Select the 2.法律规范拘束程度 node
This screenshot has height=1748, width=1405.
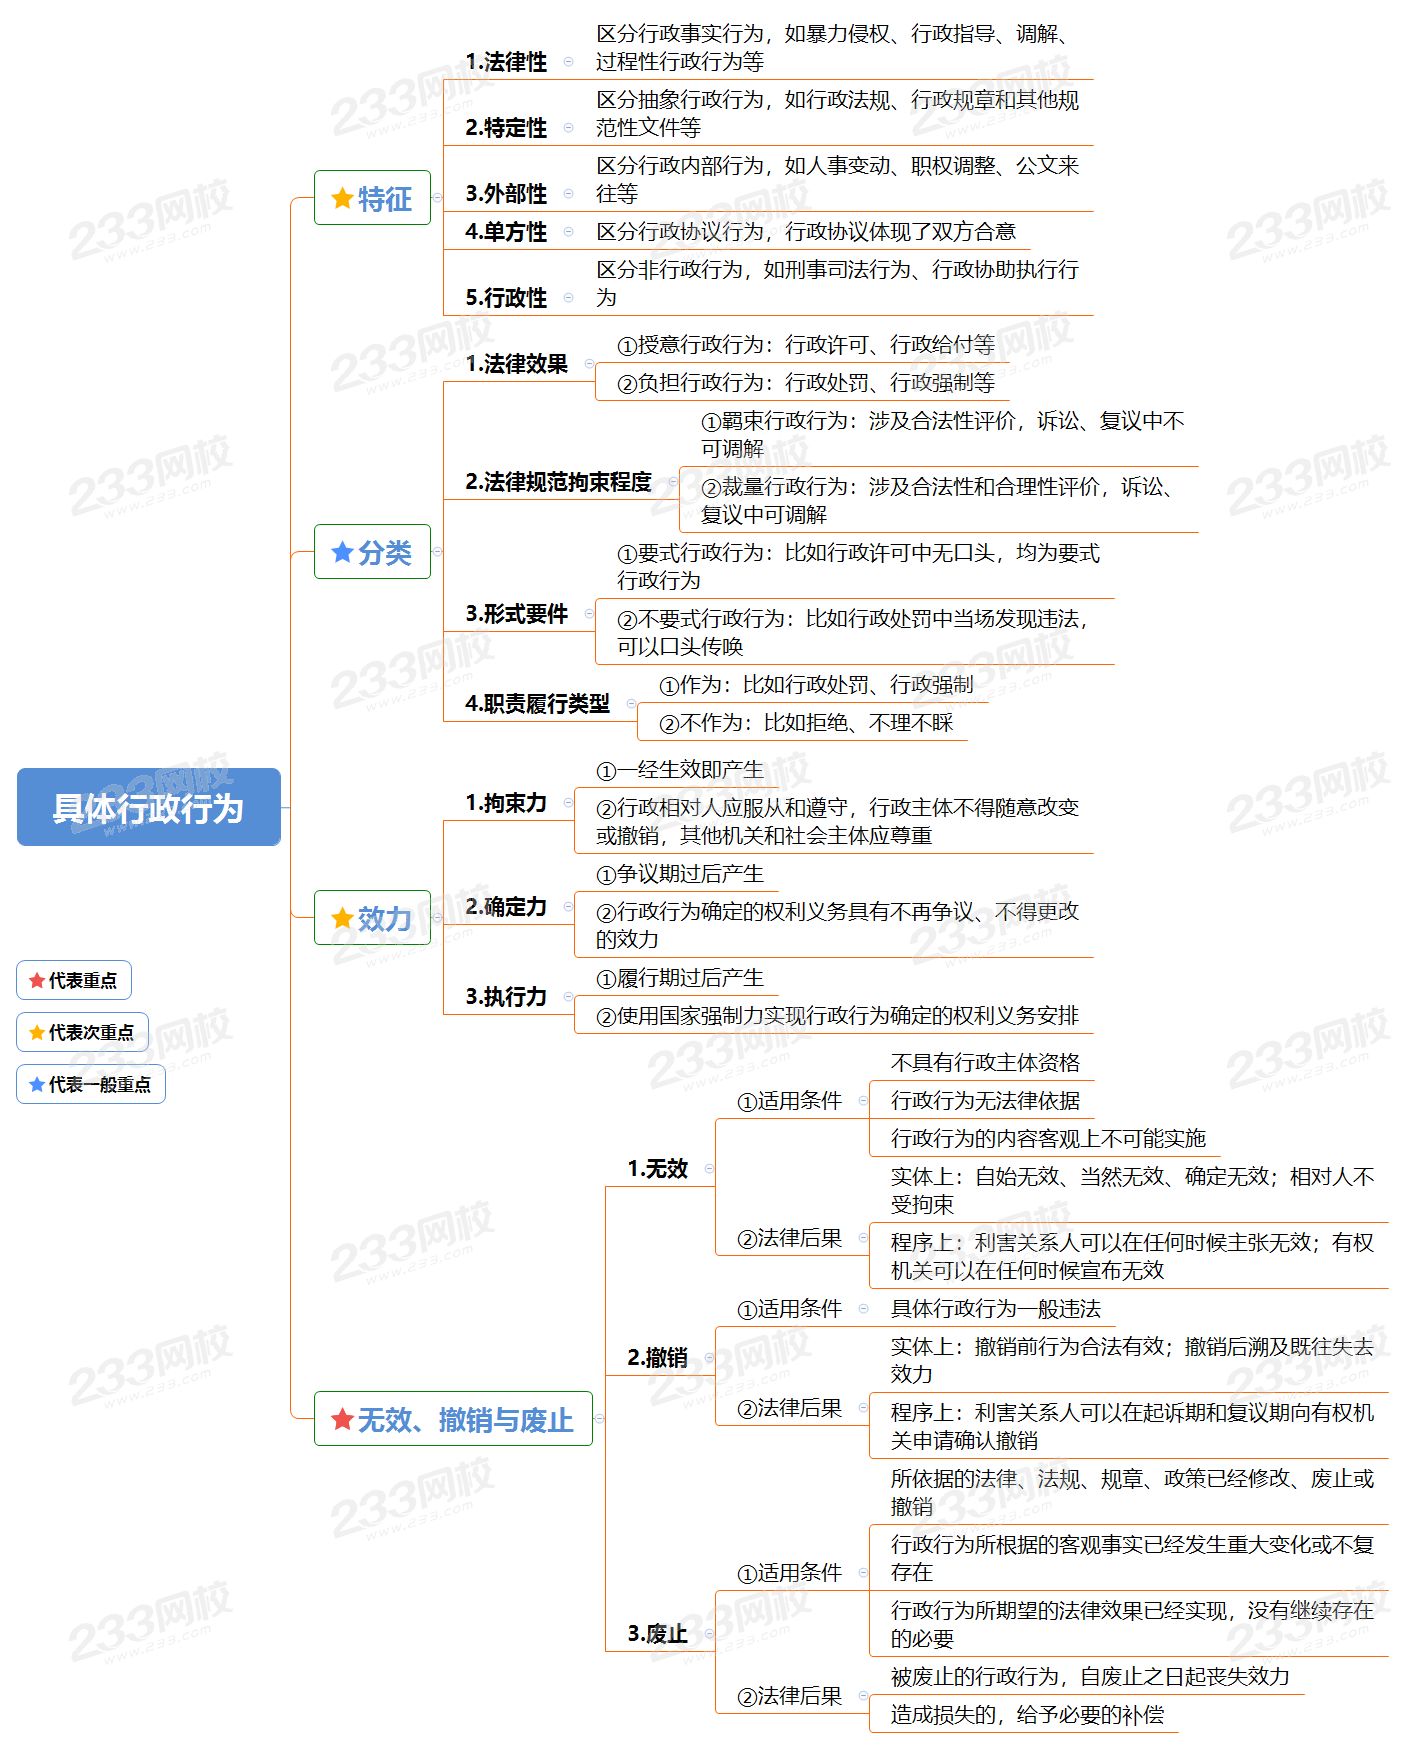tap(558, 482)
